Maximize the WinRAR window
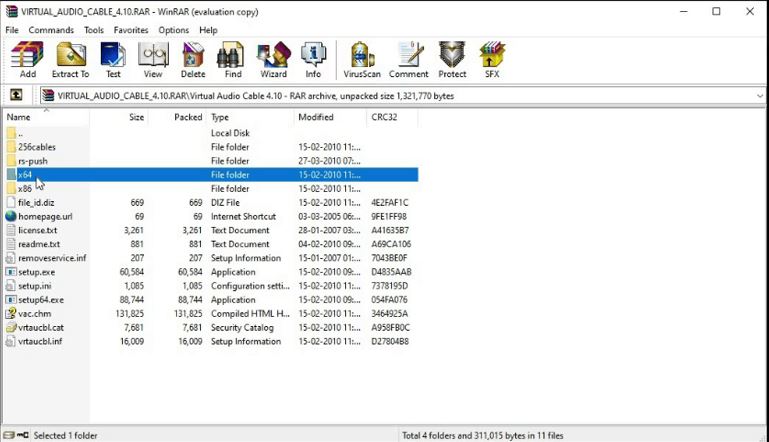Screen dimensions: 769x442 (x=717, y=11)
